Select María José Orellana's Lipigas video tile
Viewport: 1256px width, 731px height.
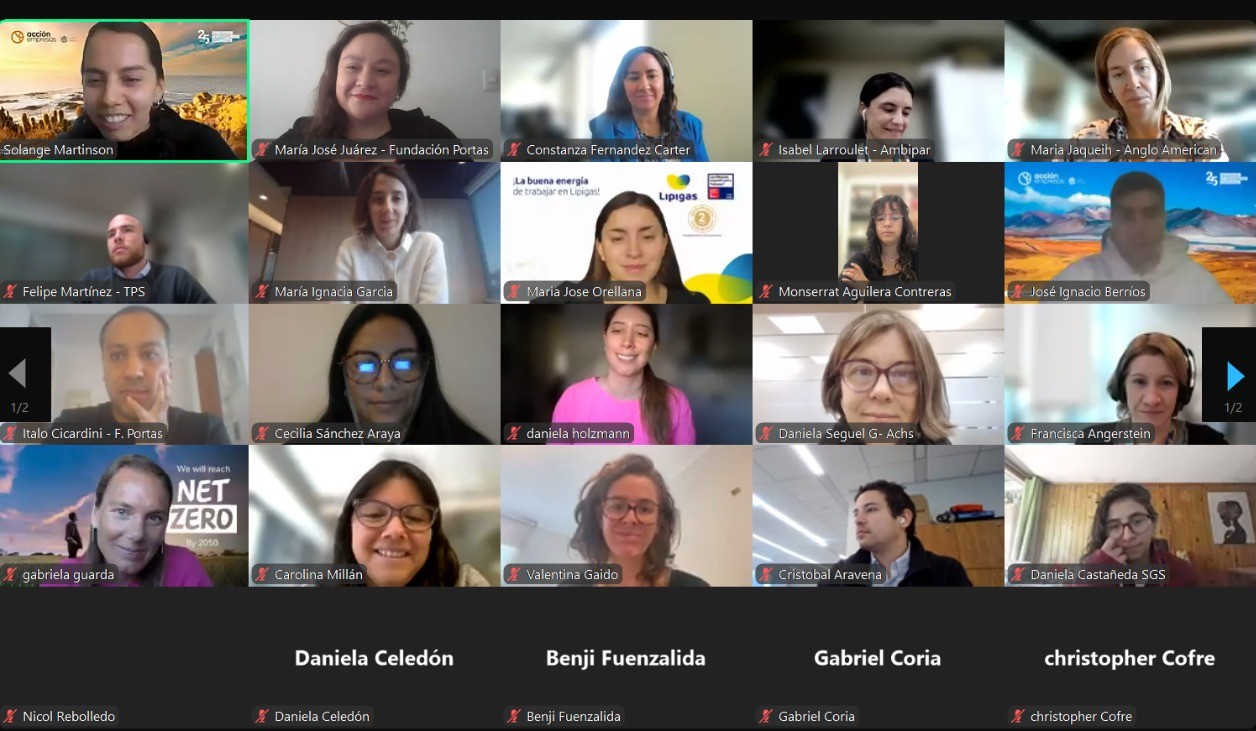[x=627, y=233]
